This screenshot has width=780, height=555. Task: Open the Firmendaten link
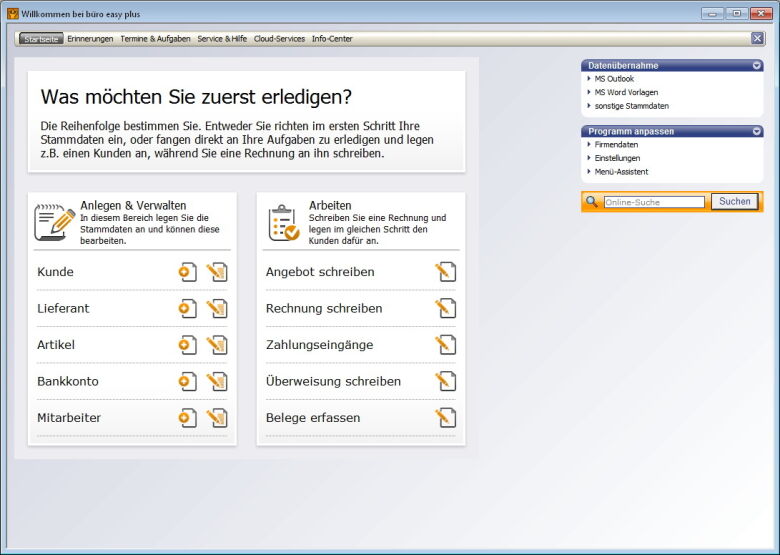(x=616, y=145)
